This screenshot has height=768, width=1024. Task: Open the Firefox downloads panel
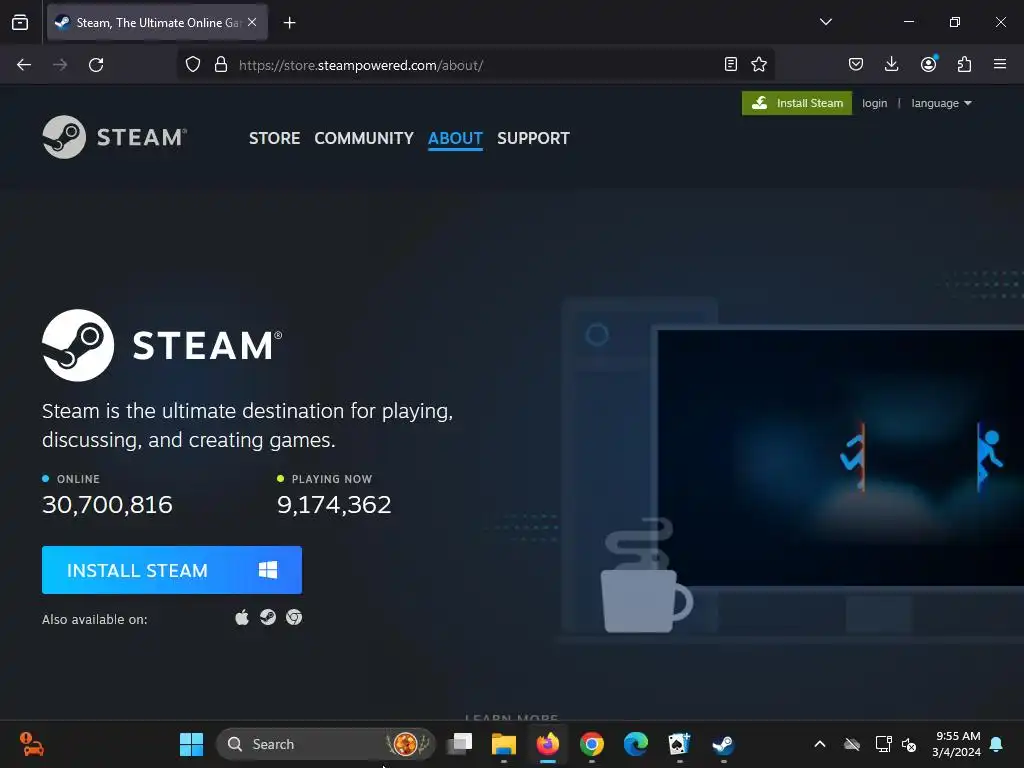[x=891, y=64]
